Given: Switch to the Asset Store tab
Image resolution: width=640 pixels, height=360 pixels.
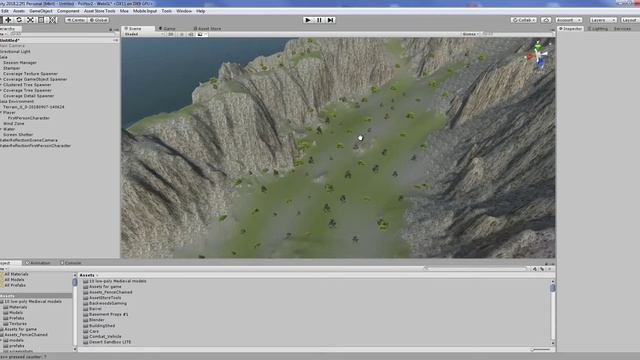Looking at the screenshot, I should tap(207, 29).
